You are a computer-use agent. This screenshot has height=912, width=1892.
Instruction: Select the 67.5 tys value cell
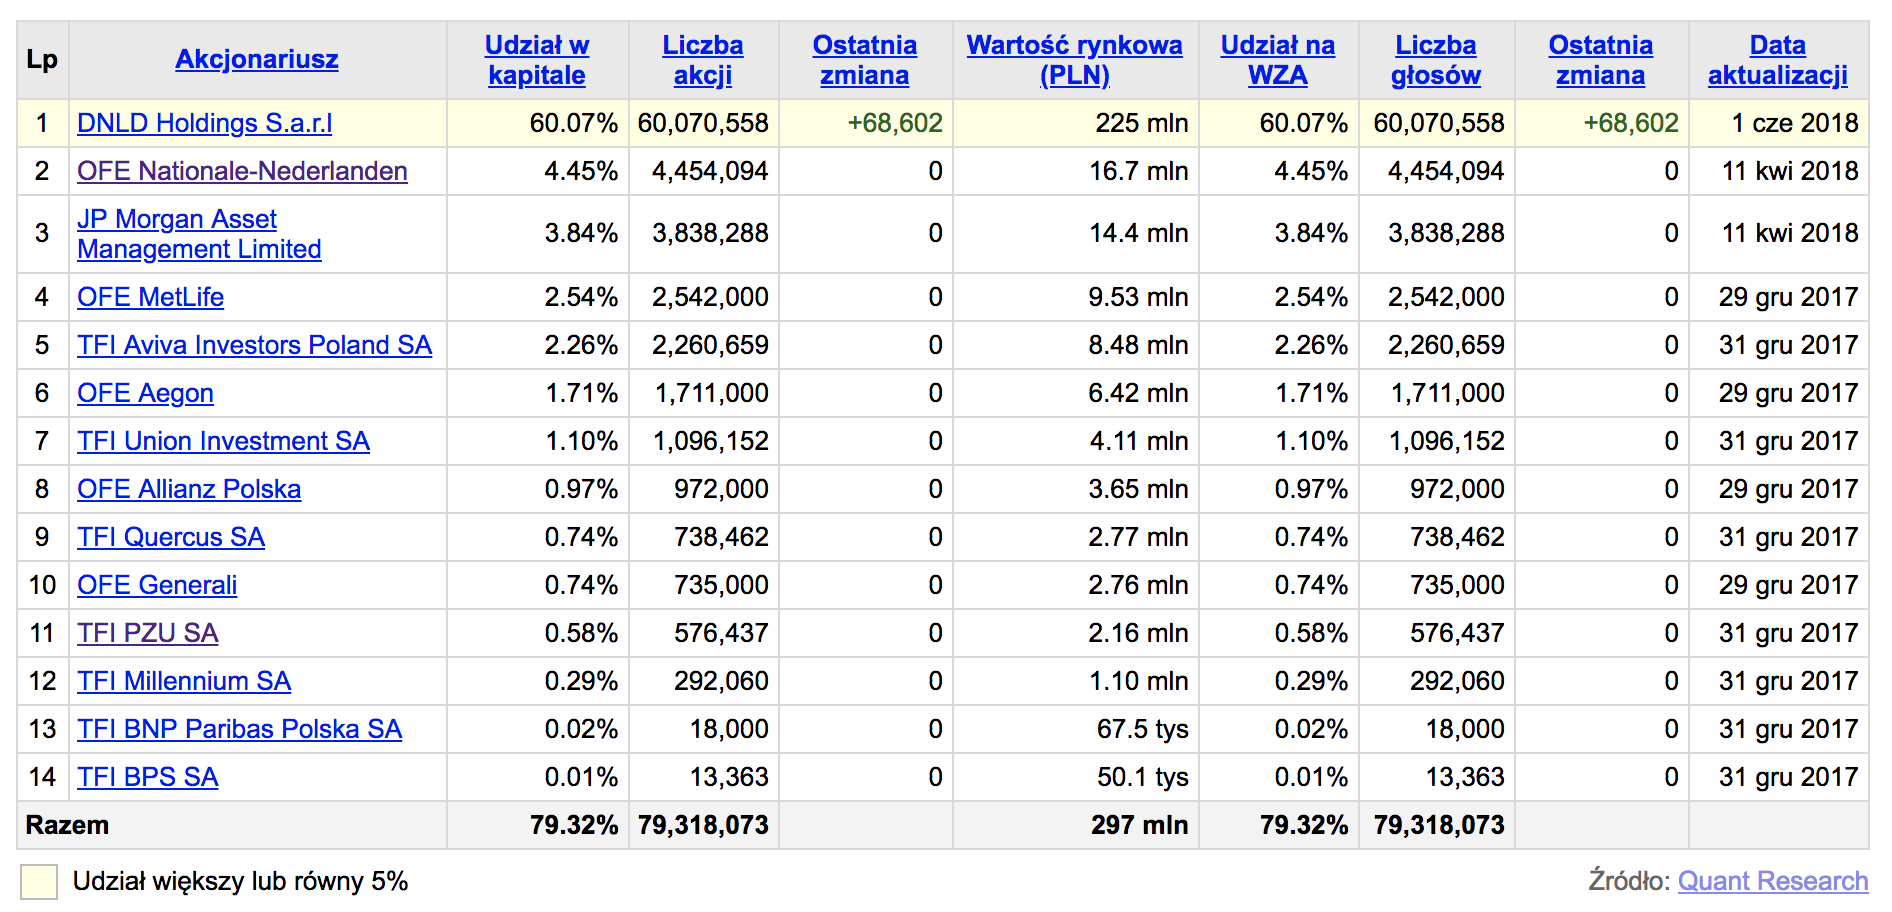tap(1076, 729)
